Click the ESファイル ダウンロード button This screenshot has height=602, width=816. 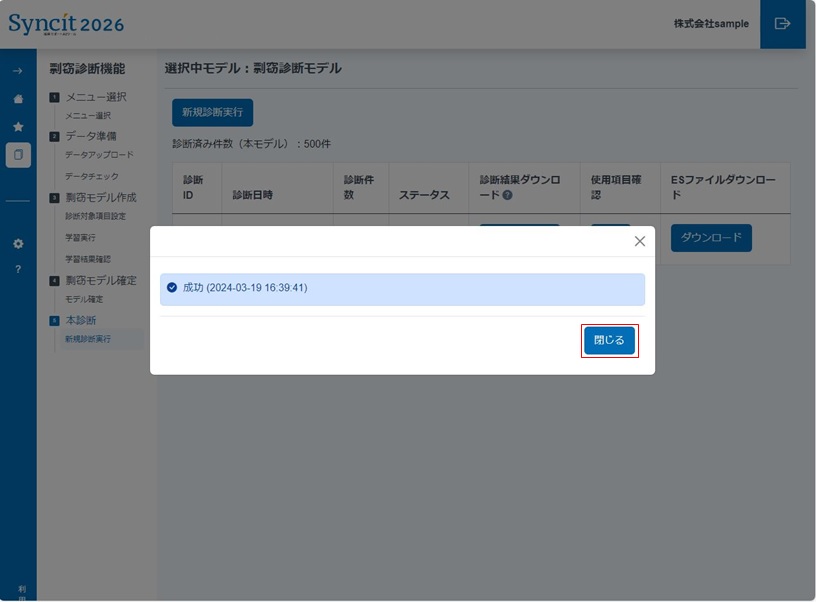tap(711, 238)
